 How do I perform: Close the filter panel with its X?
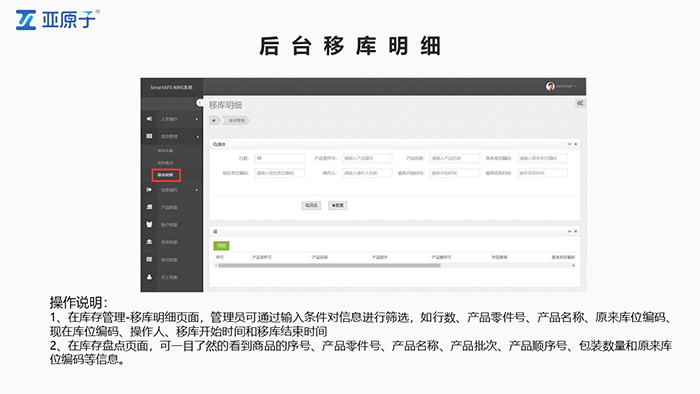576,144
